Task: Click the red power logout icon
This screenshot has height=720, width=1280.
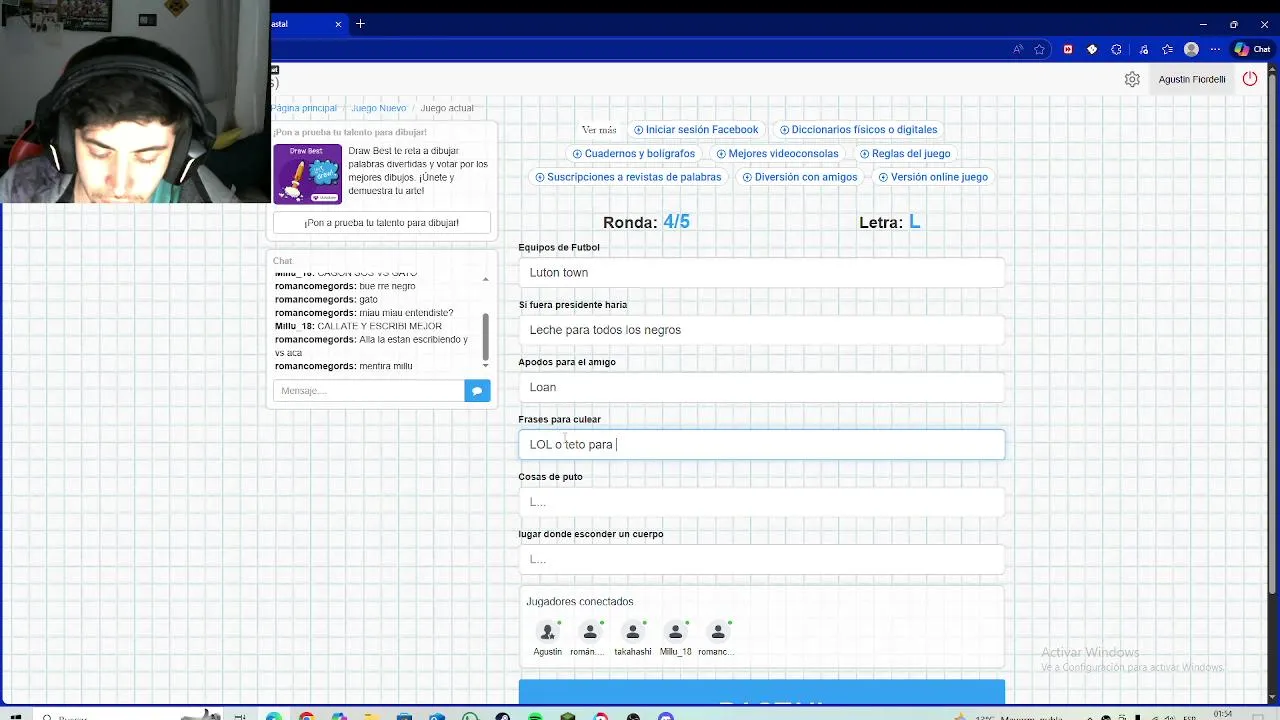Action: coord(1250,79)
